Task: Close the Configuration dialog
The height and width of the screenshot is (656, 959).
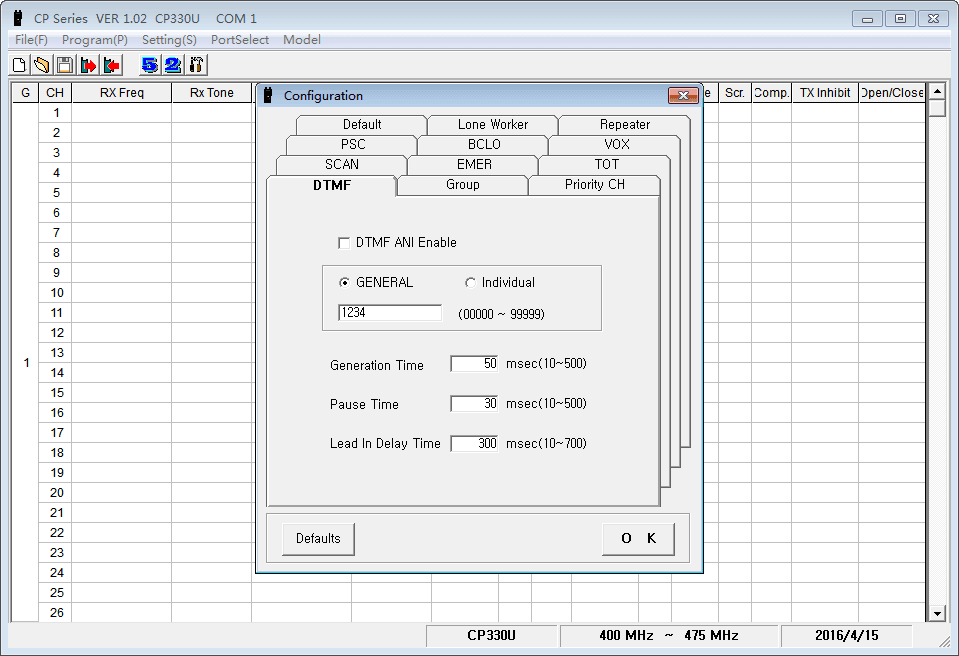Action: pyautogui.click(x=683, y=95)
